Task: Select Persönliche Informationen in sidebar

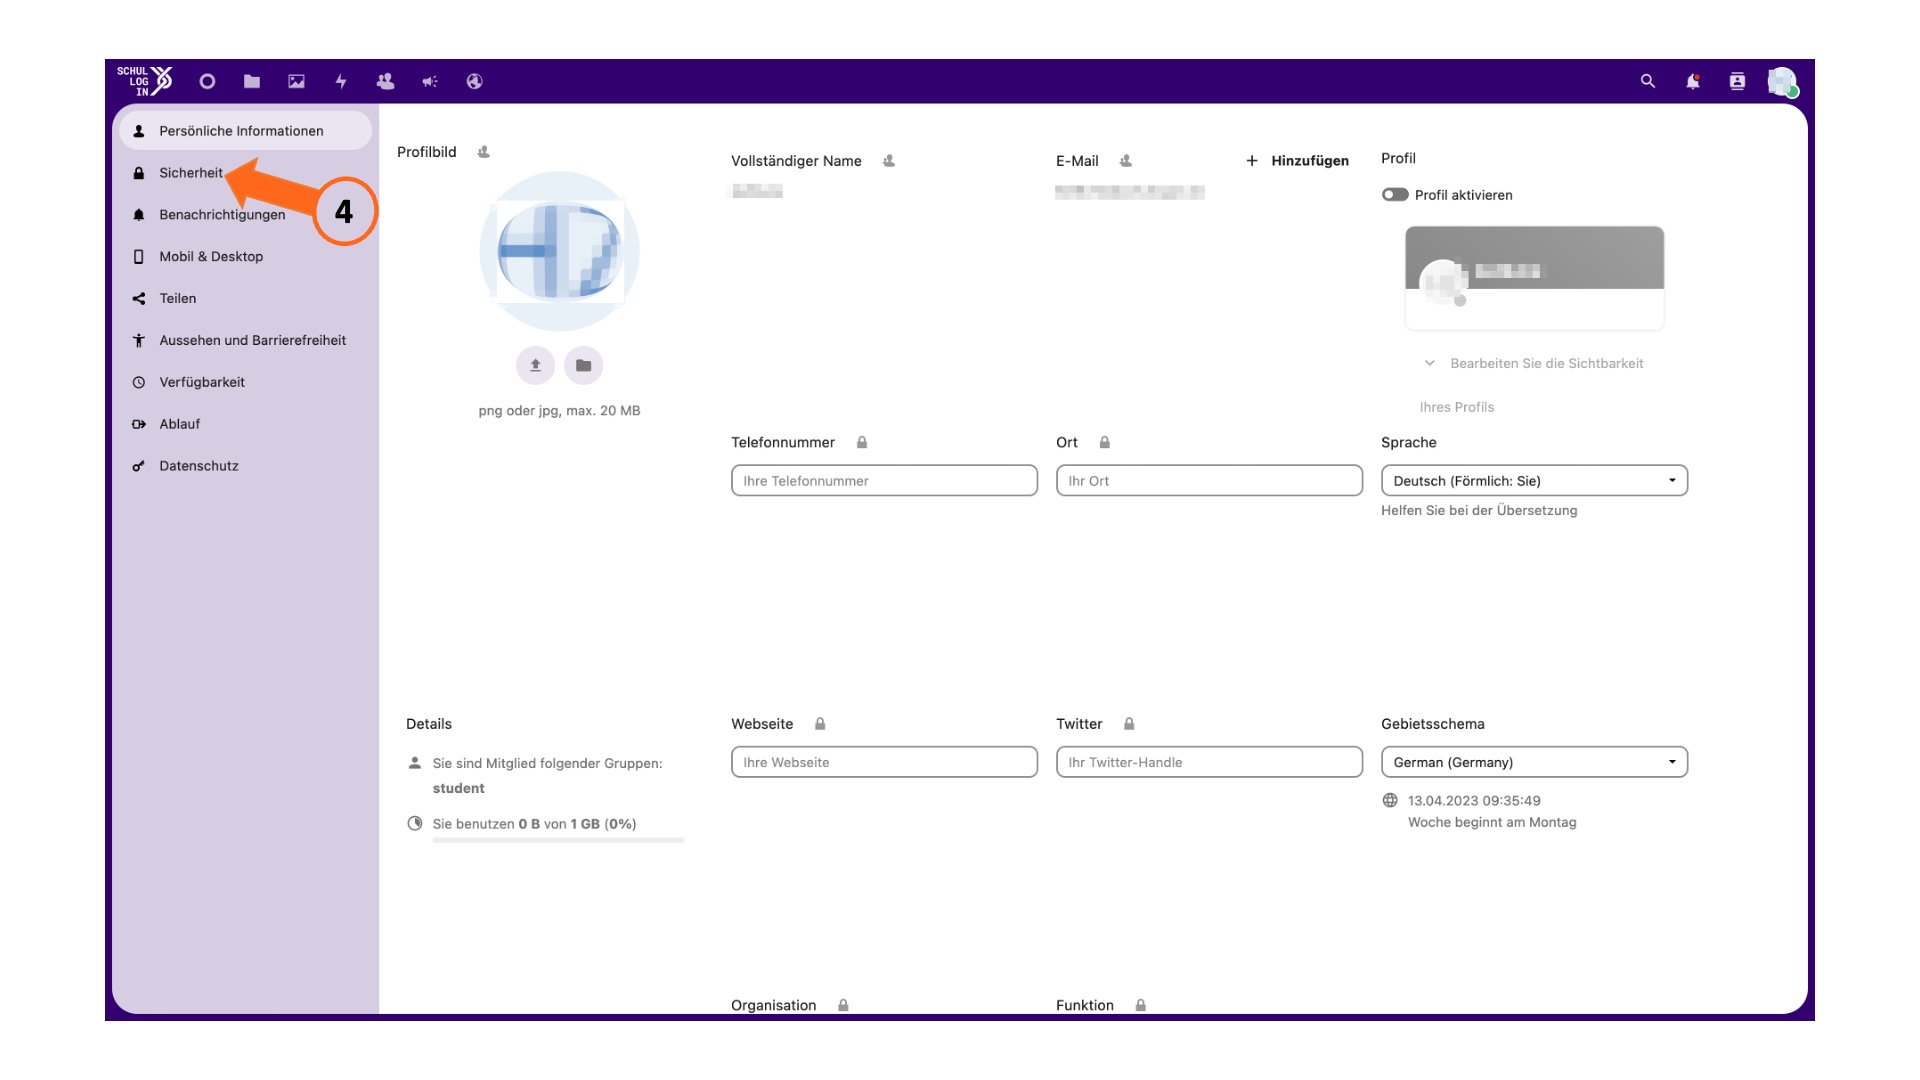Action: click(245, 131)
